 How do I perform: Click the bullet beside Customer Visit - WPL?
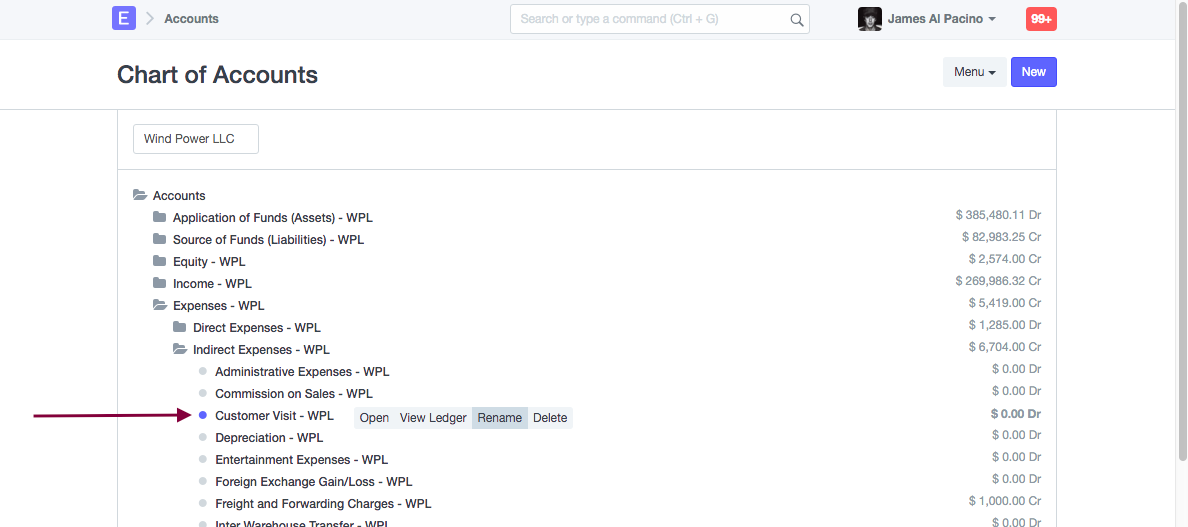203,416
